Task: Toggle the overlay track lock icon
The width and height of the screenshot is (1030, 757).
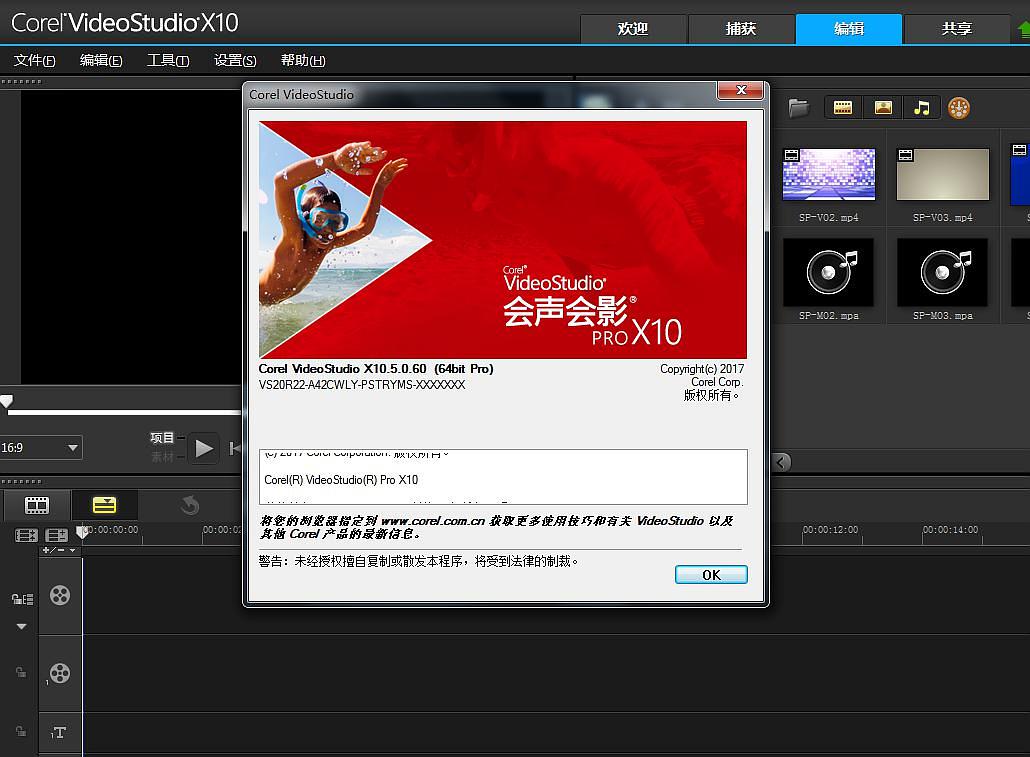Action: [21, 672]
